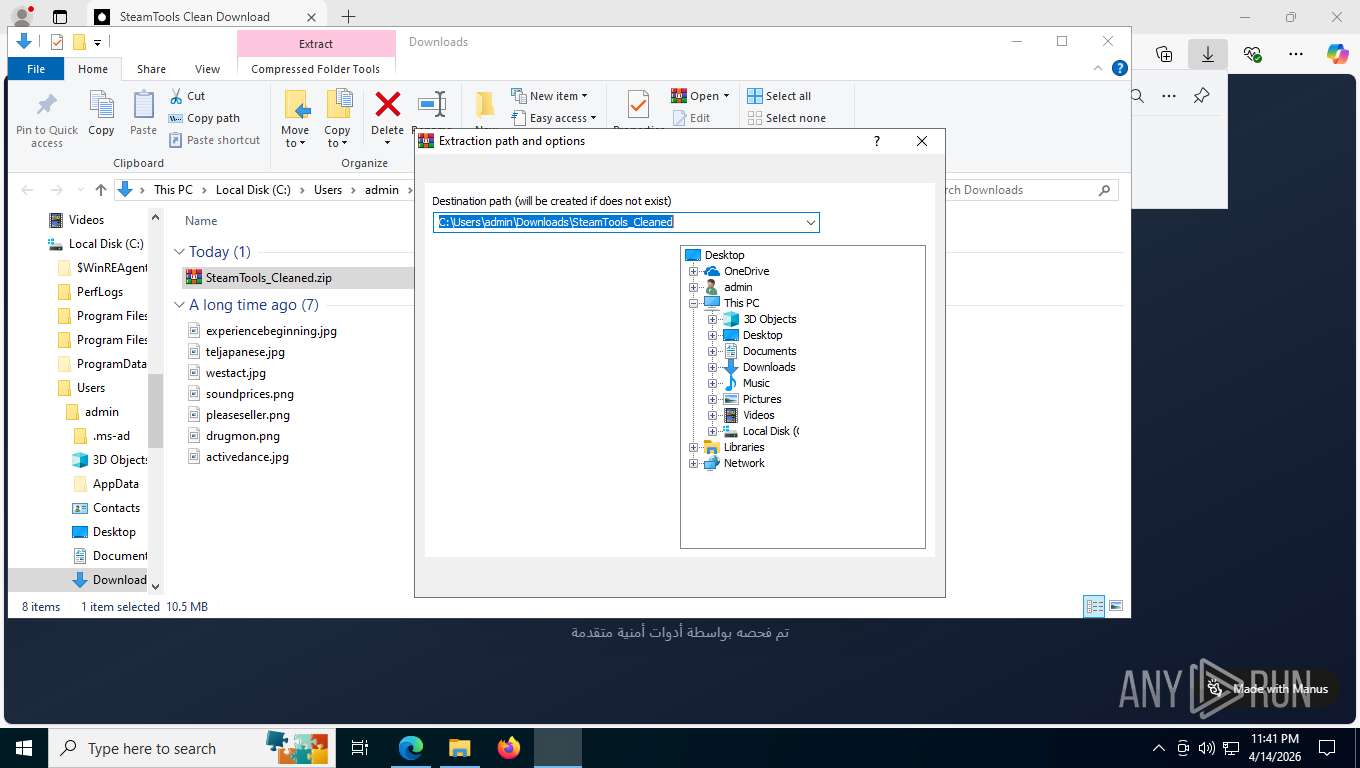Click the Select none option

(x=786, y=118)
